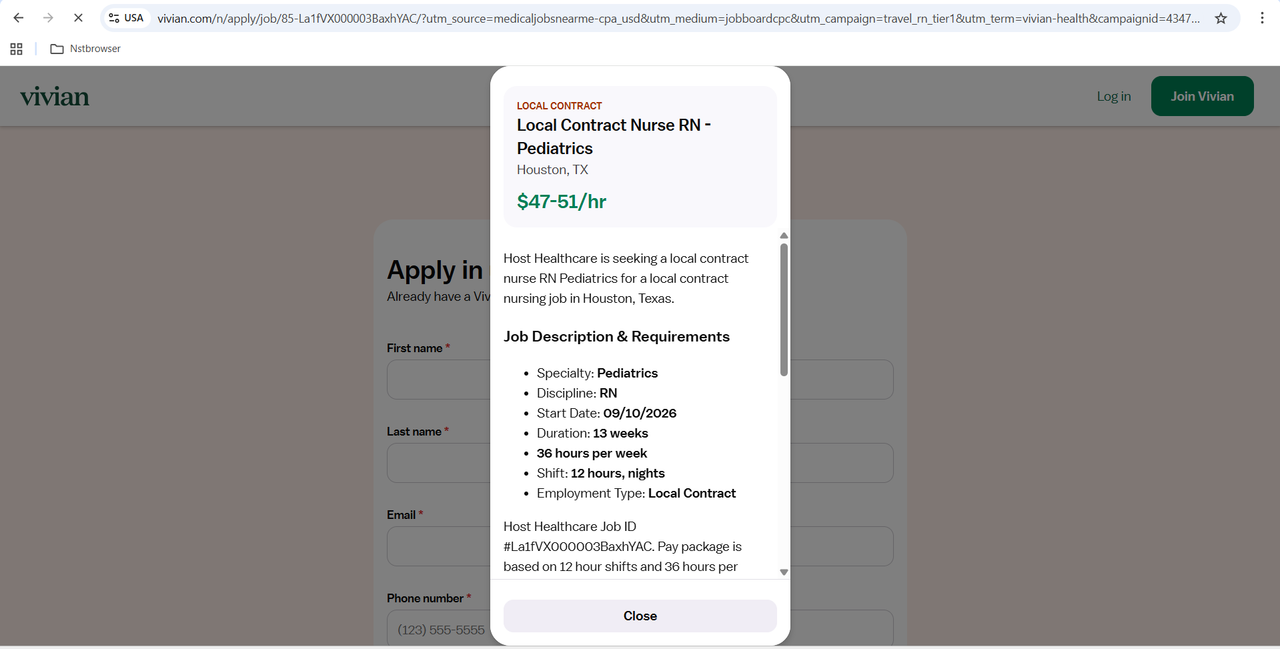Click the vivian logo
The image size is (1280, 649).
tap(55, 96)
